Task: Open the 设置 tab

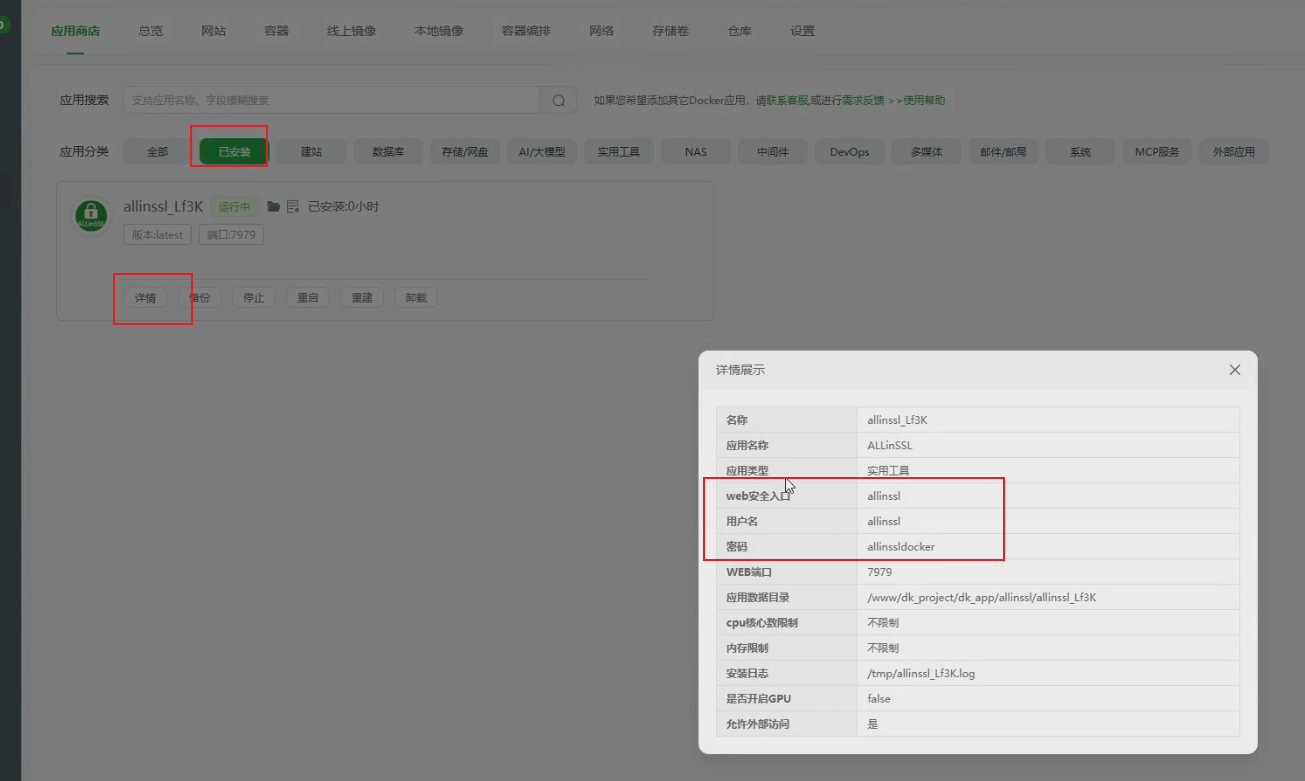Action: [802, 30]
